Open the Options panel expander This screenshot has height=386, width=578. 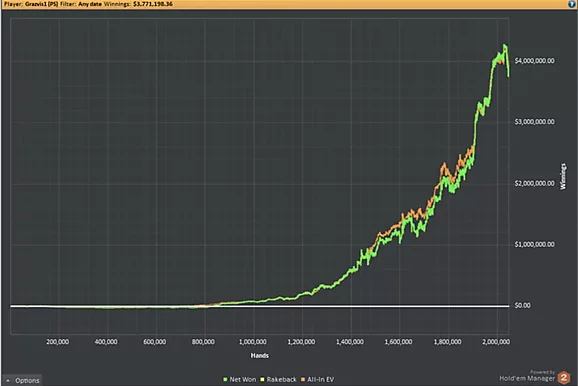tap(22, 380)
